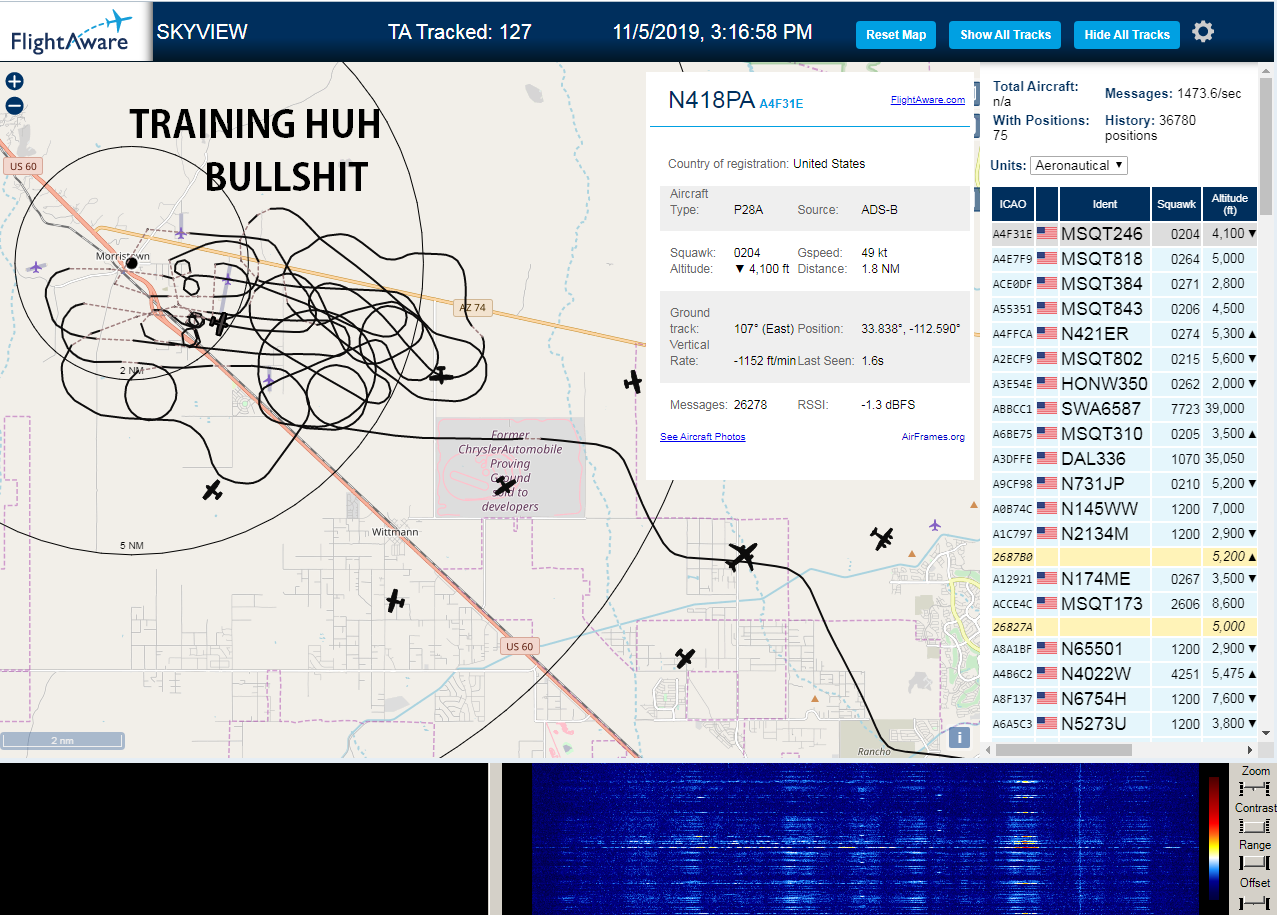Select the HONW350 aircraft row
The image size is (1277, 915).
[x=1124, y=384]
